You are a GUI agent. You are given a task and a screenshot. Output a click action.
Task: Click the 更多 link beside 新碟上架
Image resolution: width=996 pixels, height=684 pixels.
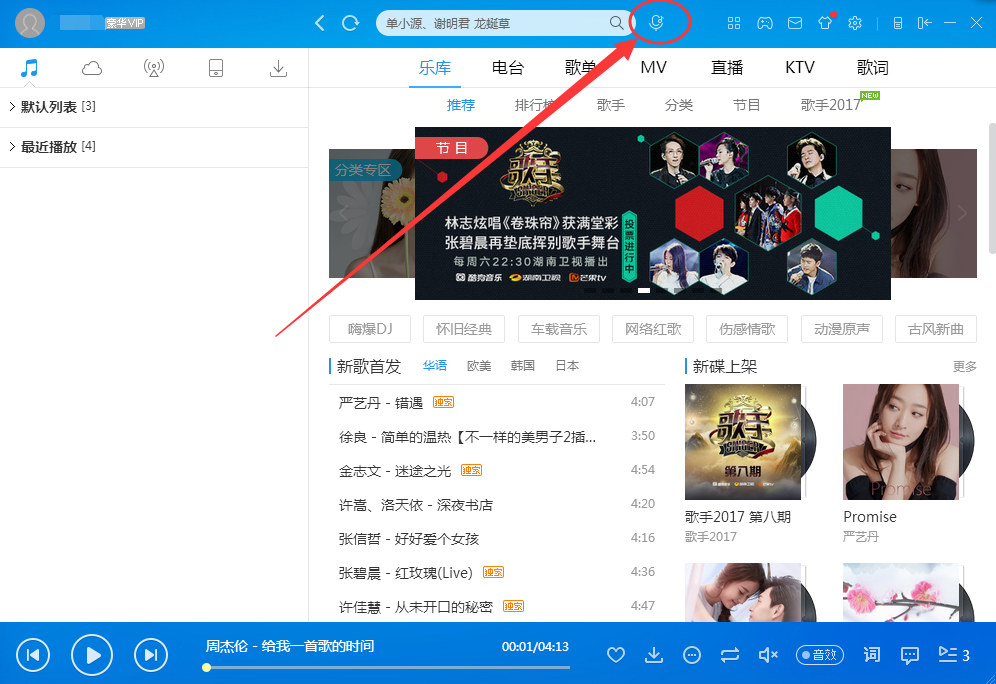click(x=964, y=366)
